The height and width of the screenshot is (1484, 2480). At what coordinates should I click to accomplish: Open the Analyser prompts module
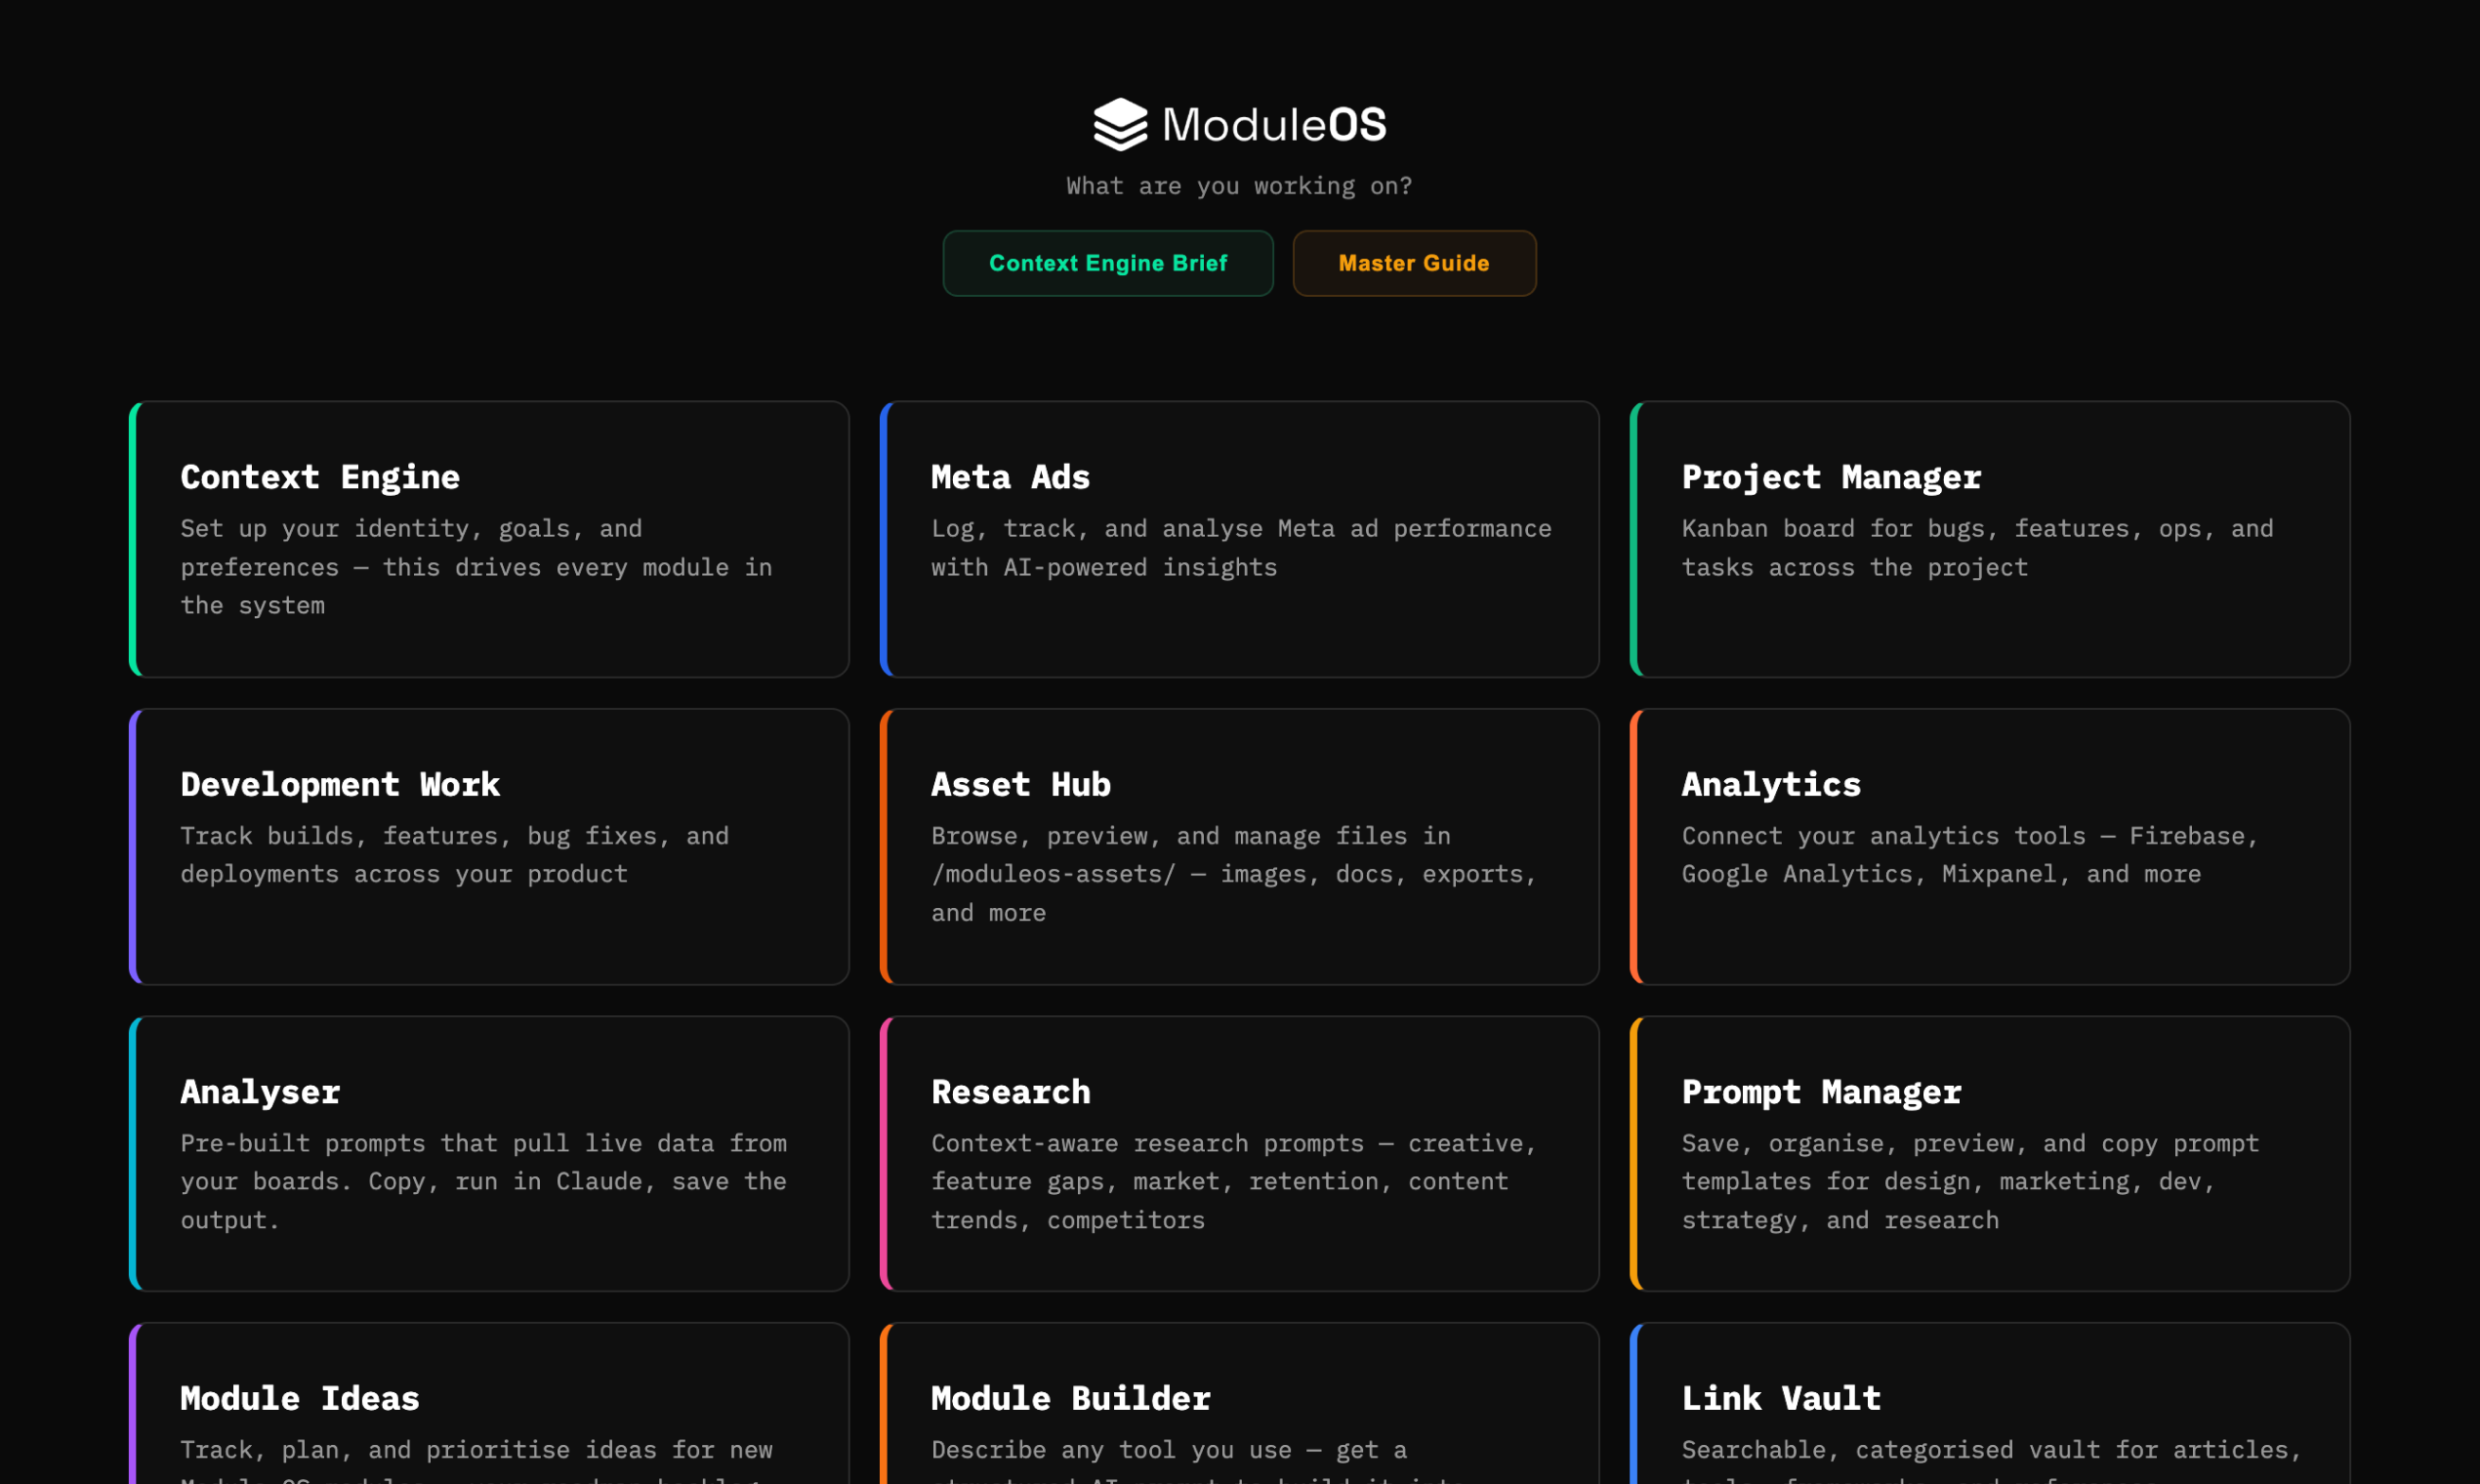490,1154
